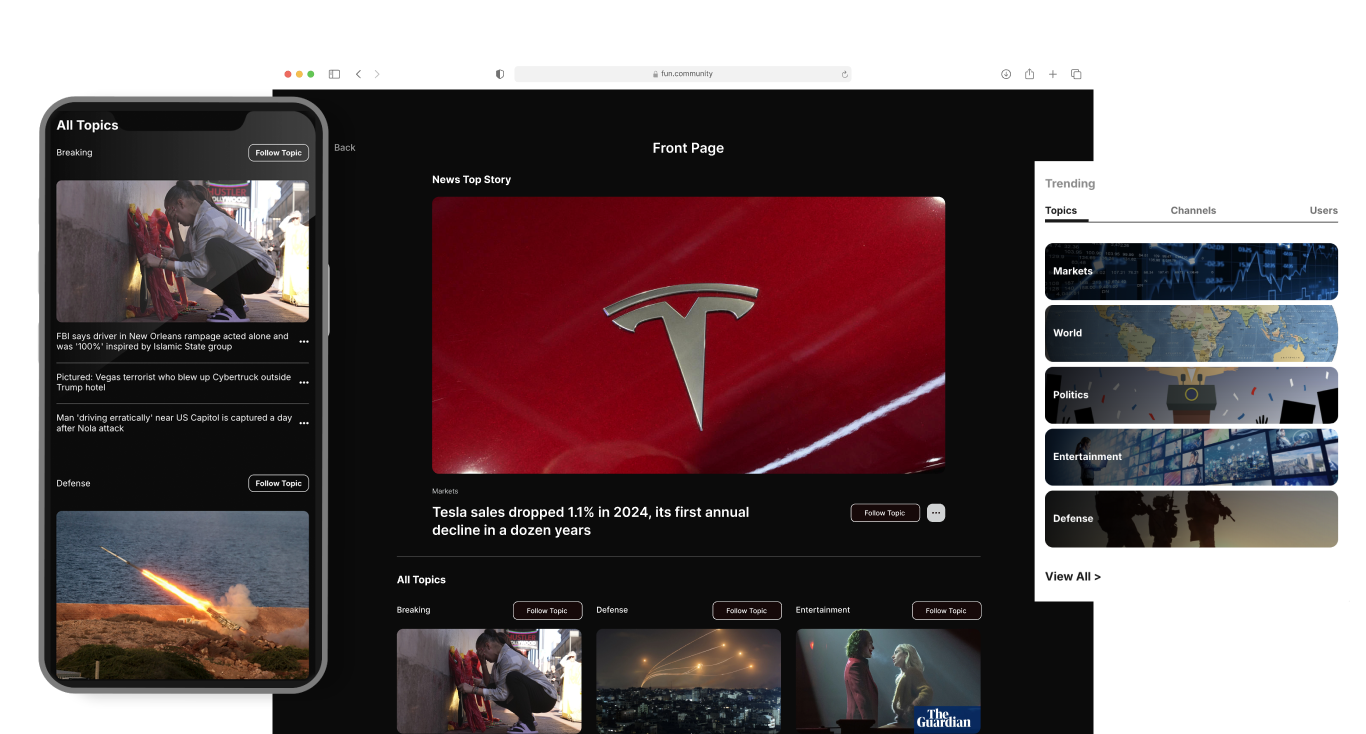Read the Vegas Cybertruck headline on phone
1366x734 pixels.
pos(174,383)
